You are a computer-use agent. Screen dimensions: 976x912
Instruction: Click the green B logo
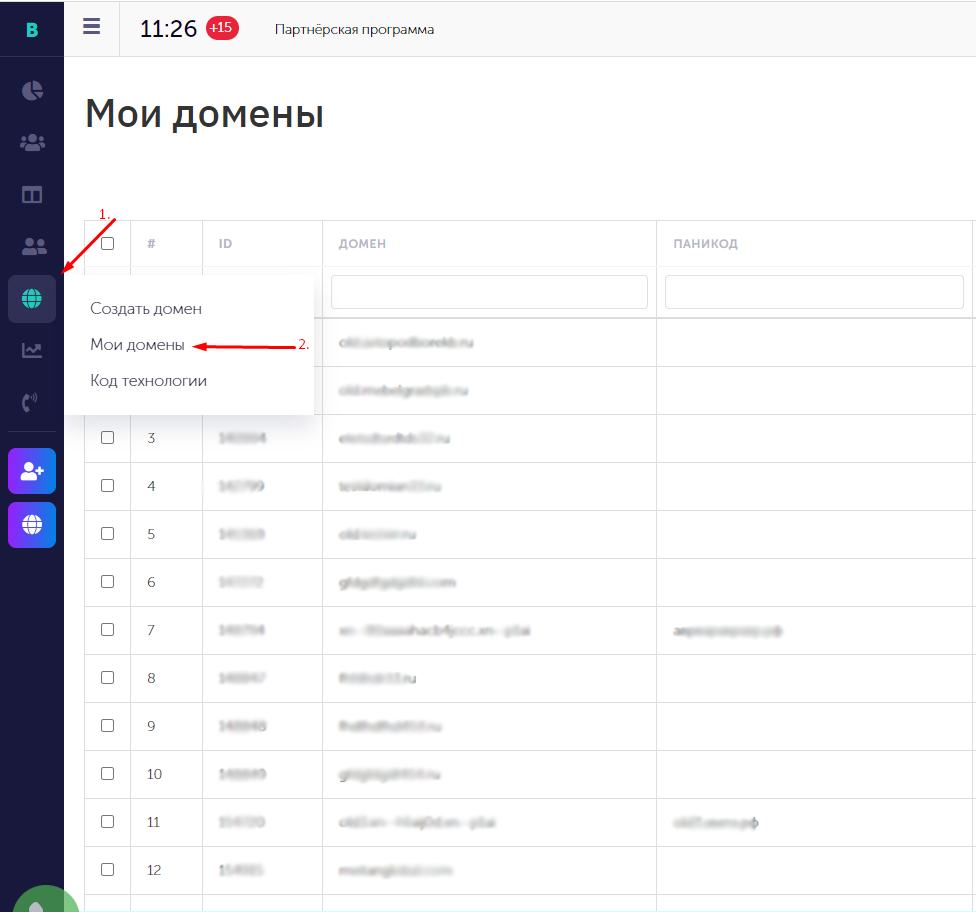pos(32,29)
